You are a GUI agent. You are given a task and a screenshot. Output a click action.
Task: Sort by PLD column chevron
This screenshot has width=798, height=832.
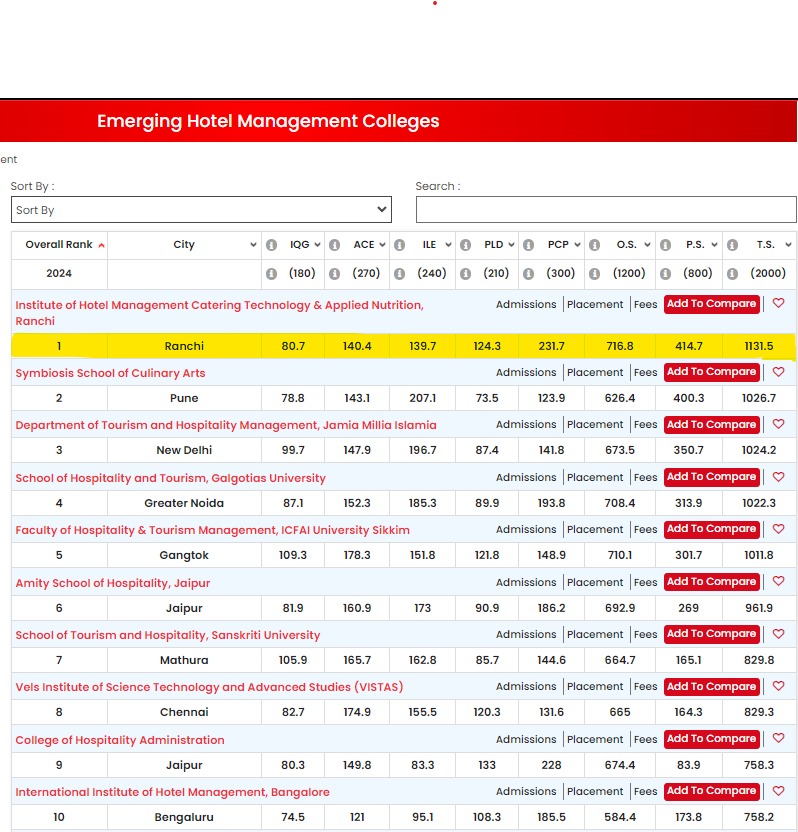coord(511,245)
